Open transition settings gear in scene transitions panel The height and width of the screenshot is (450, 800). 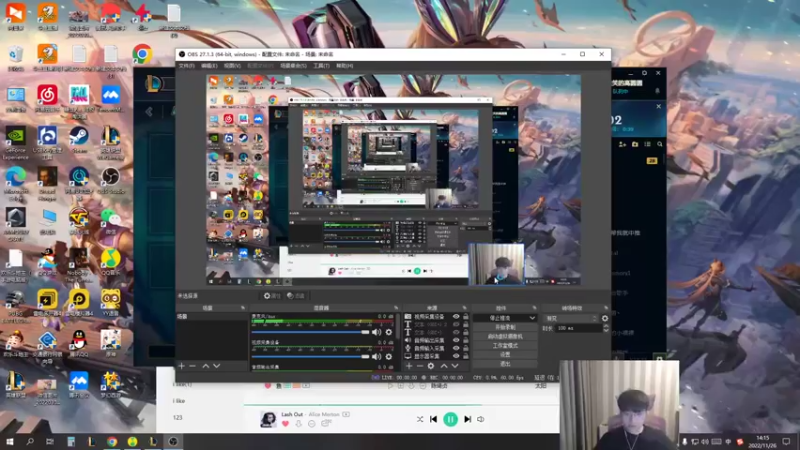[x=605, y=318]
